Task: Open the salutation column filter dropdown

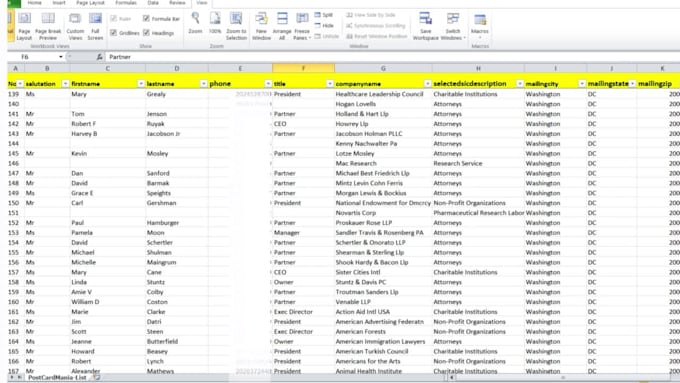Action: [x=65, y=83]
